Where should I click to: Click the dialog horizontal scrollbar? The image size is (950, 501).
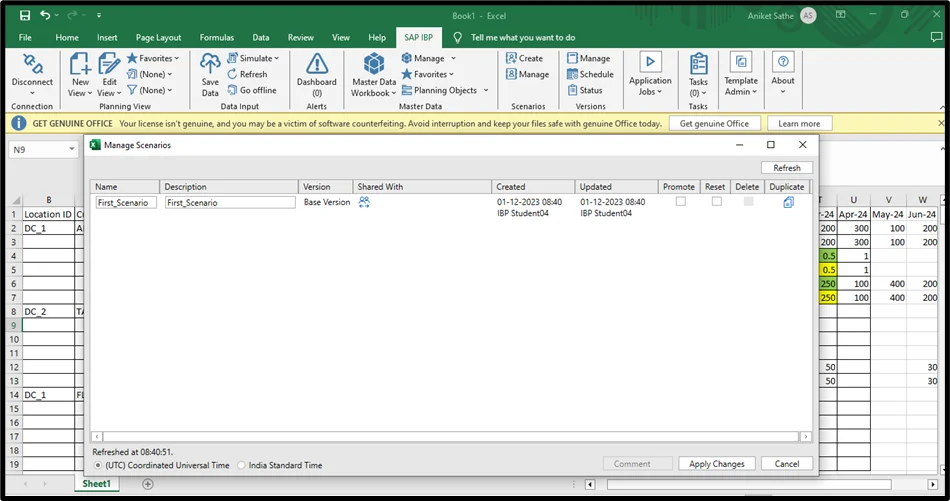pyautogui.click(x=451, y=436)
